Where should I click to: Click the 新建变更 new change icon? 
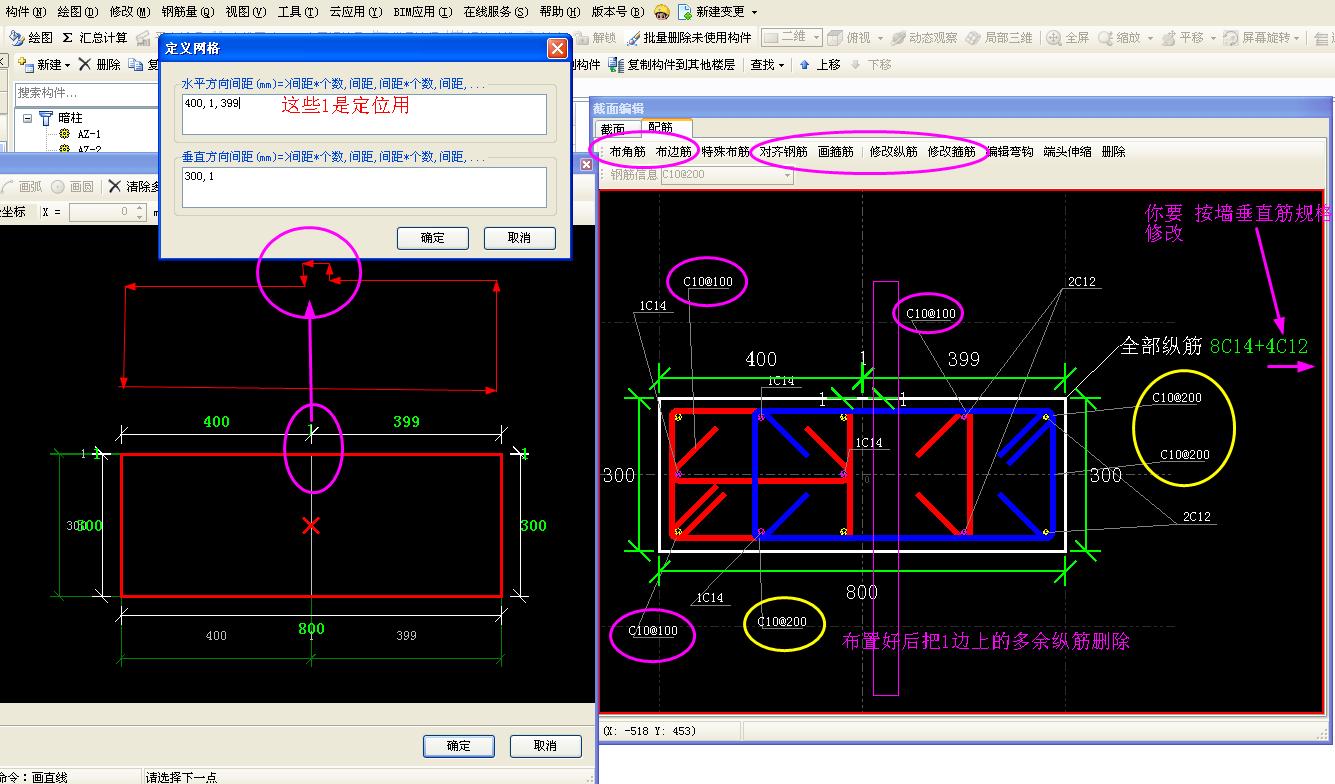click(685, 12)
